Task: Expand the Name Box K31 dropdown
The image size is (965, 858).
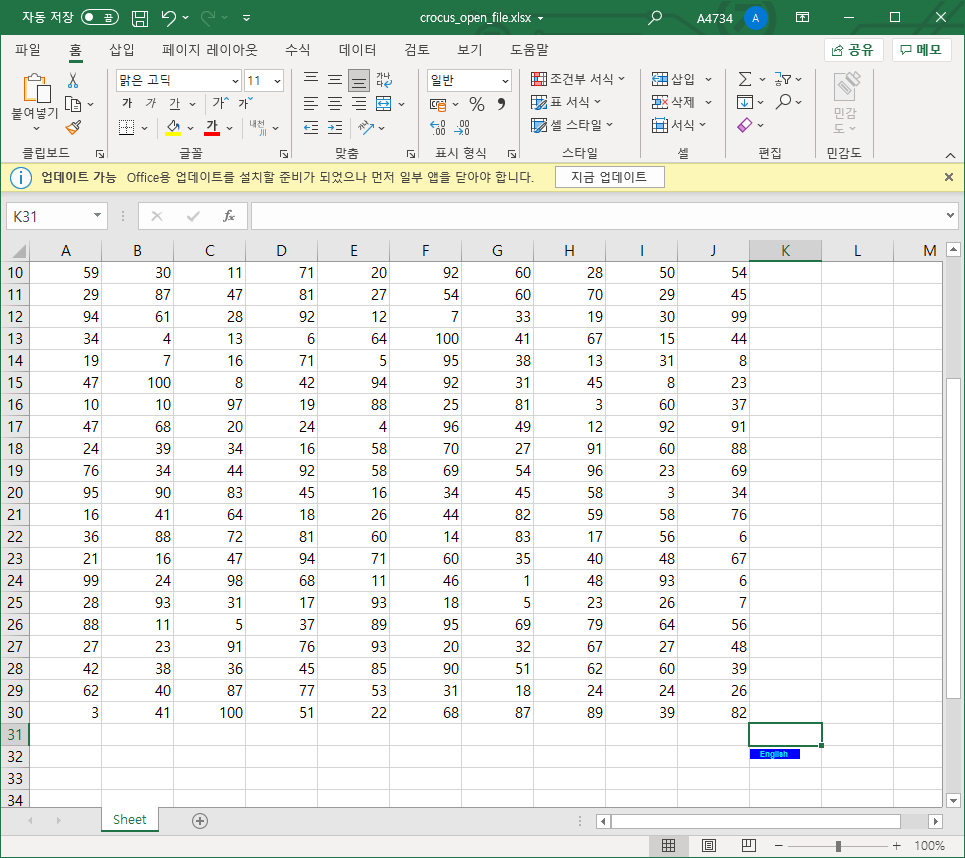Action: [x=97, y=215]
